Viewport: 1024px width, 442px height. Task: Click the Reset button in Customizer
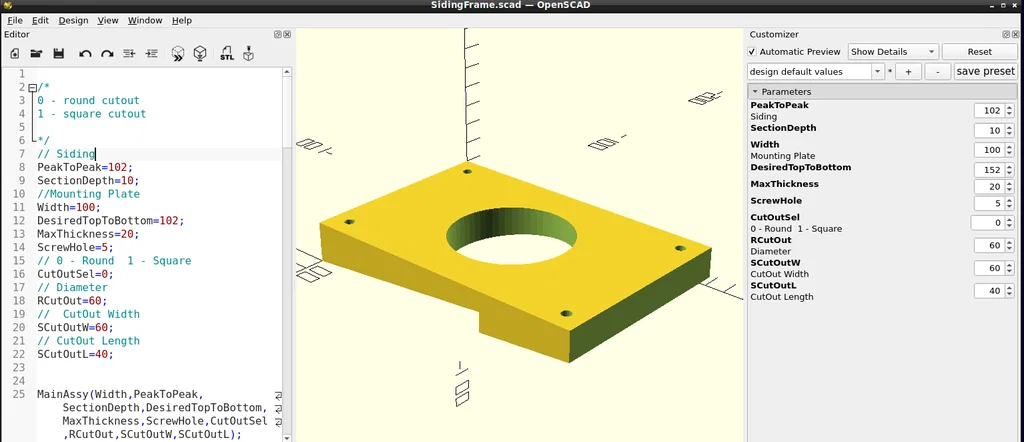pos(980,52)
